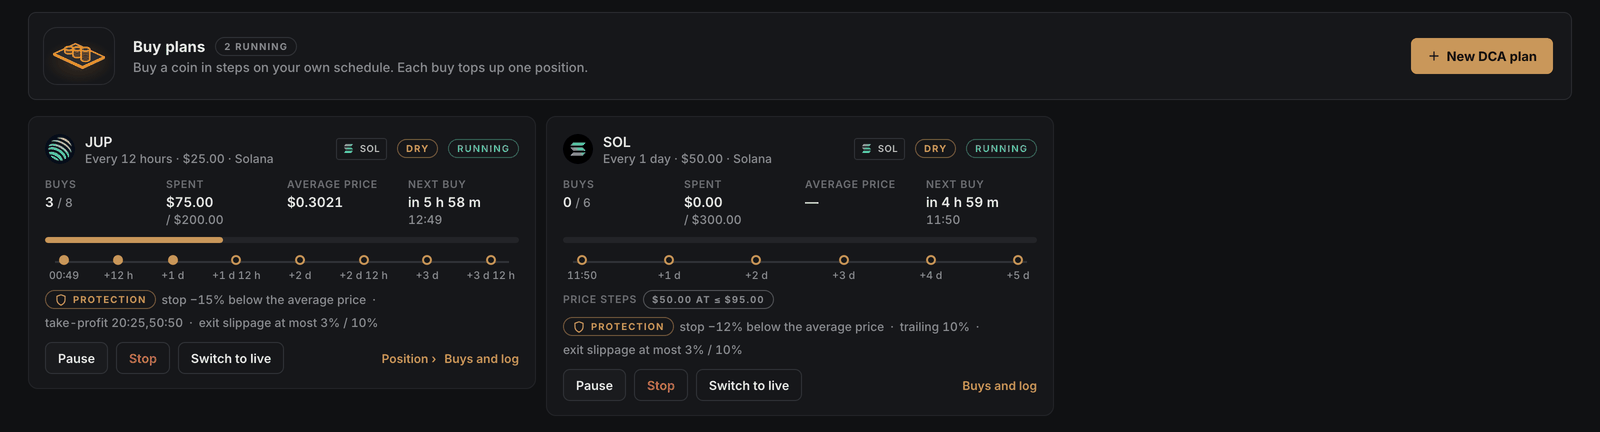This screenshot has width=1600, height=432.
Task: Click the DRY badge on SOL card
Action: 935,149
